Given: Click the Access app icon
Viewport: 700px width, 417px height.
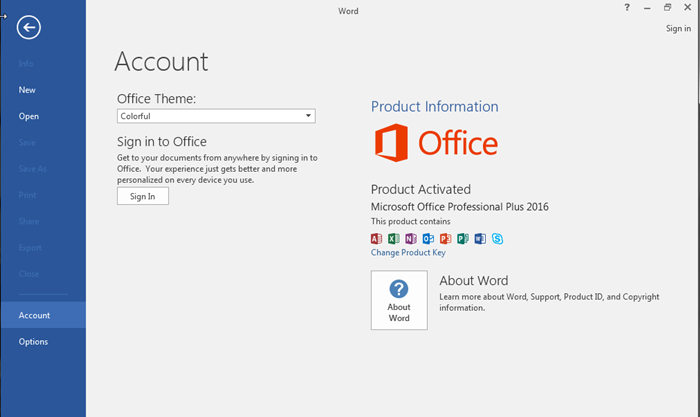Looking at the screenshot, I should point(377,238).
